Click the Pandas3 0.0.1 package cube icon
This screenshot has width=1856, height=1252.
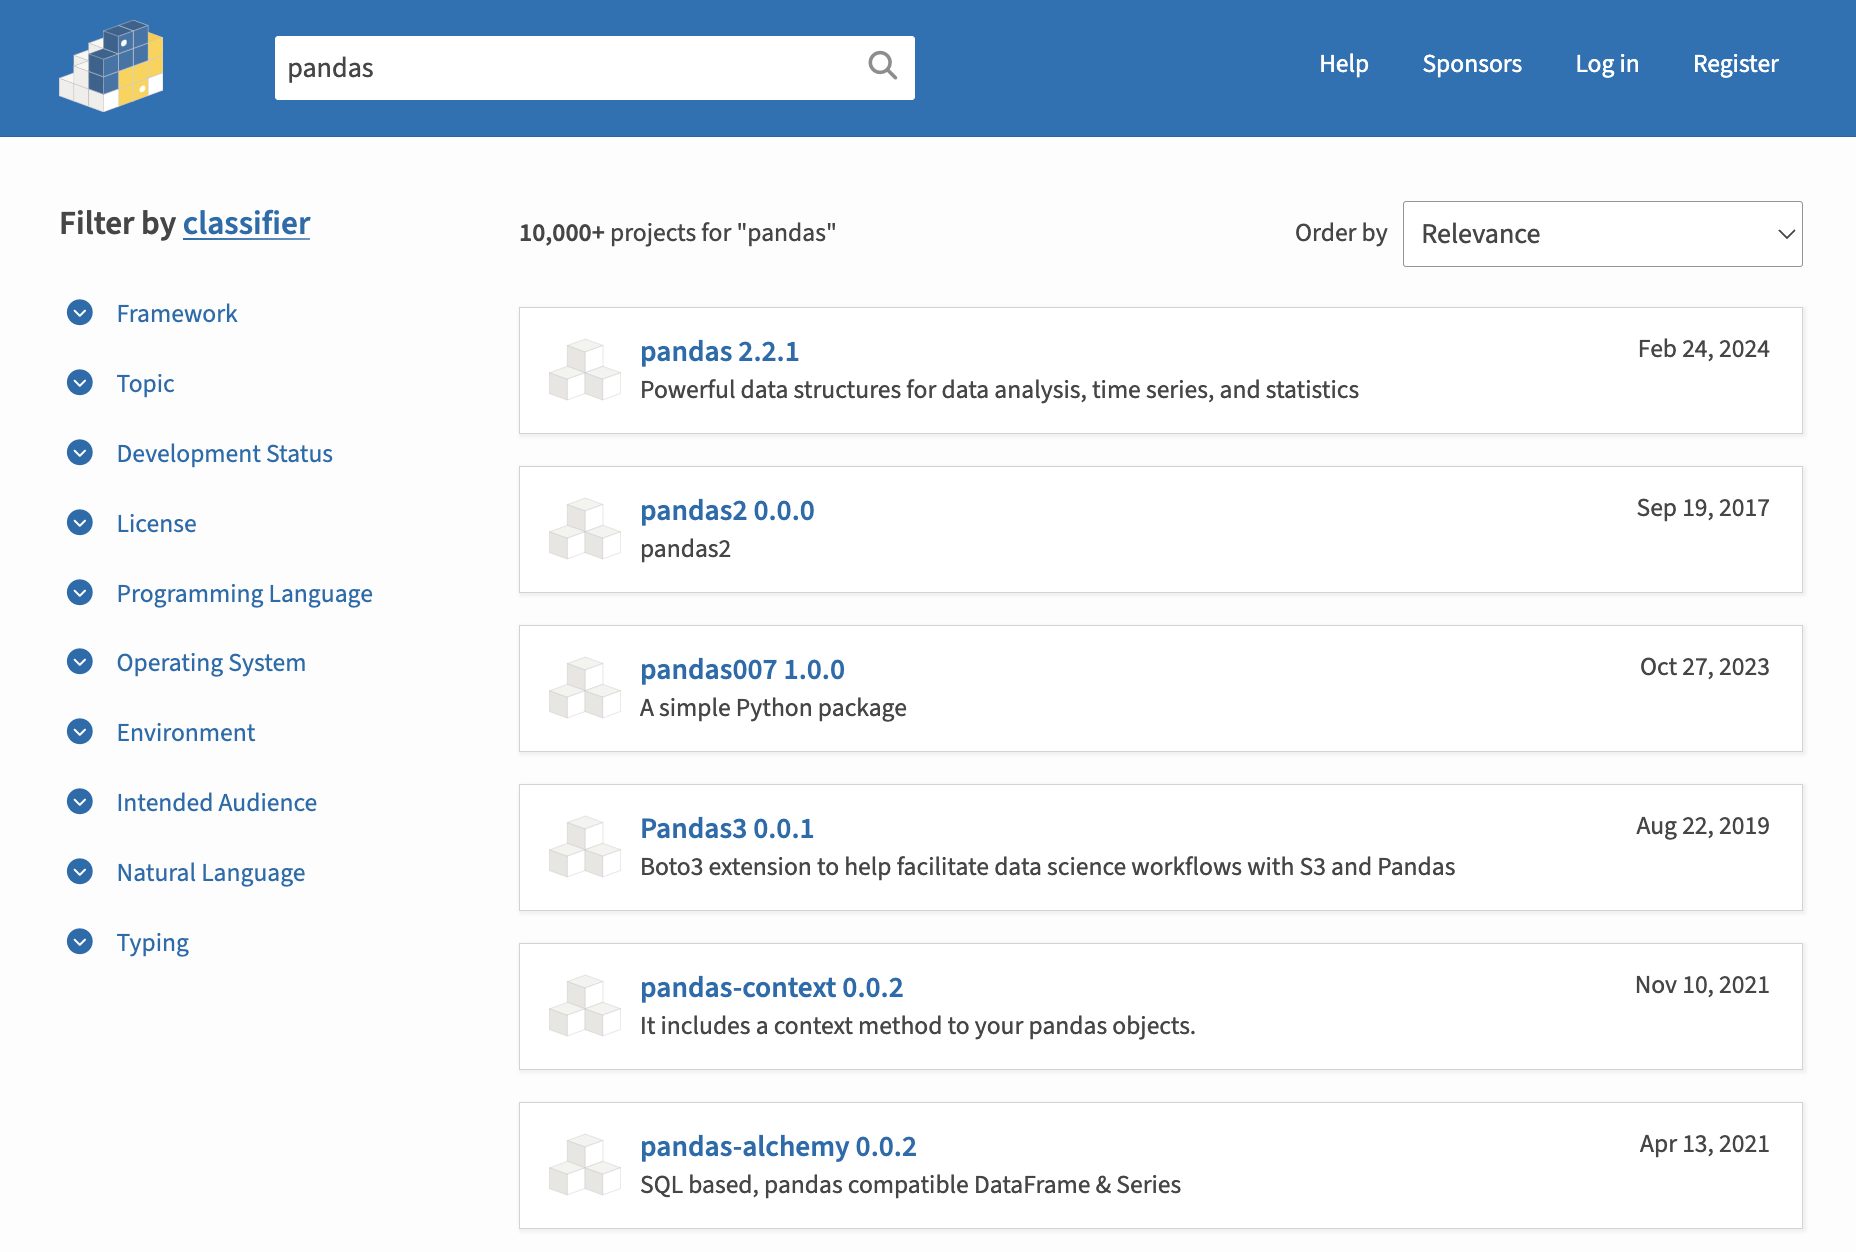pos(585,847)
